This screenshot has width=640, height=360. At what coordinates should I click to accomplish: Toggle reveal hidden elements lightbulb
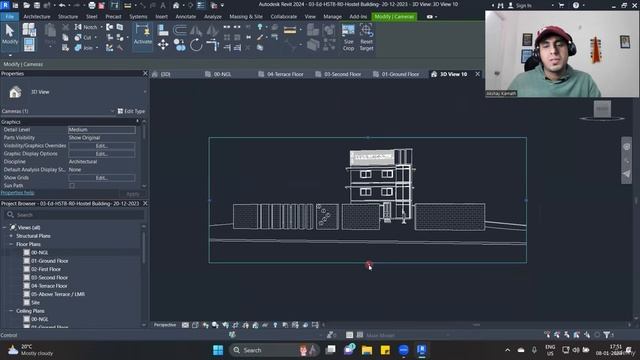click(x=275, y=325)
